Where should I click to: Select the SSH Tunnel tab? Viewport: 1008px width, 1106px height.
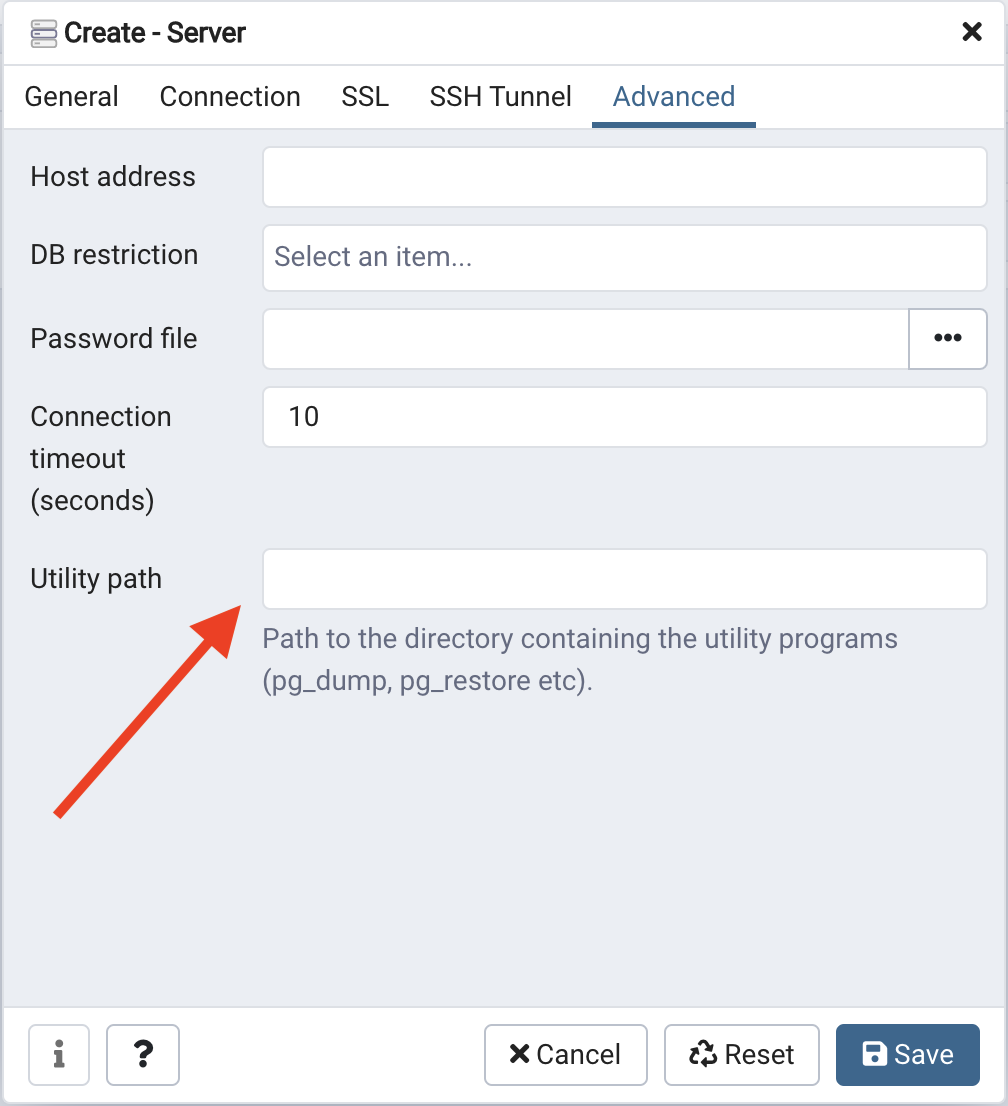point(501,97)
